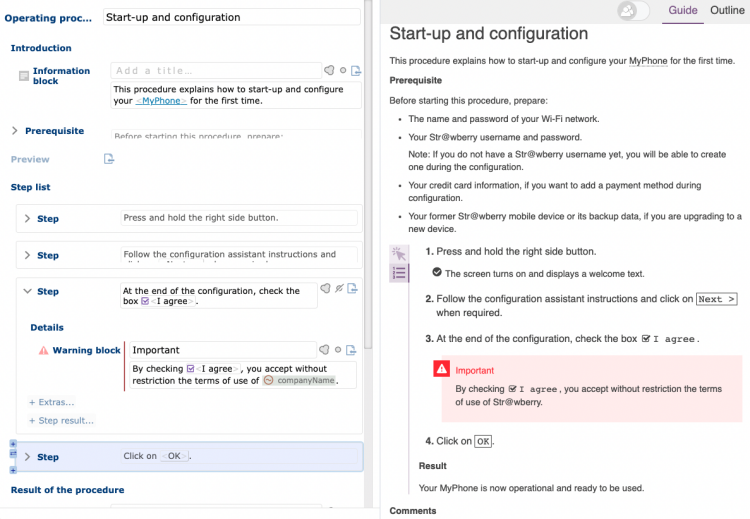Viewport: 750px width, 519px height.
Task: Click the numbered list icon beside the guide steps
Action: 398,273
